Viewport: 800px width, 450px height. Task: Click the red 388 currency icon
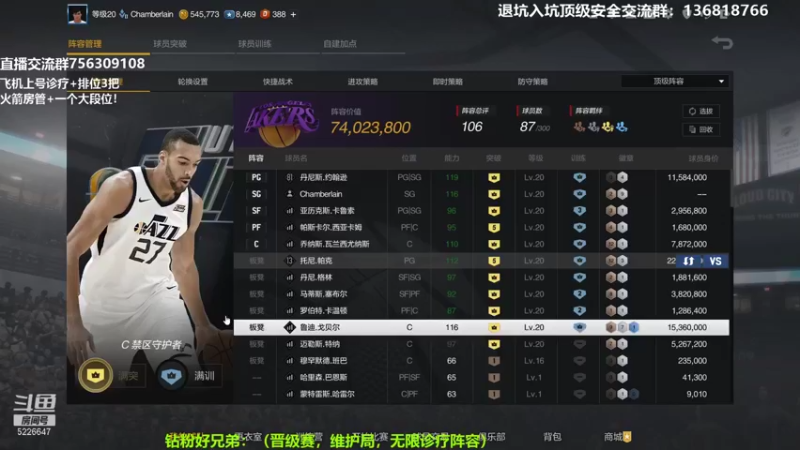[265, 14]
